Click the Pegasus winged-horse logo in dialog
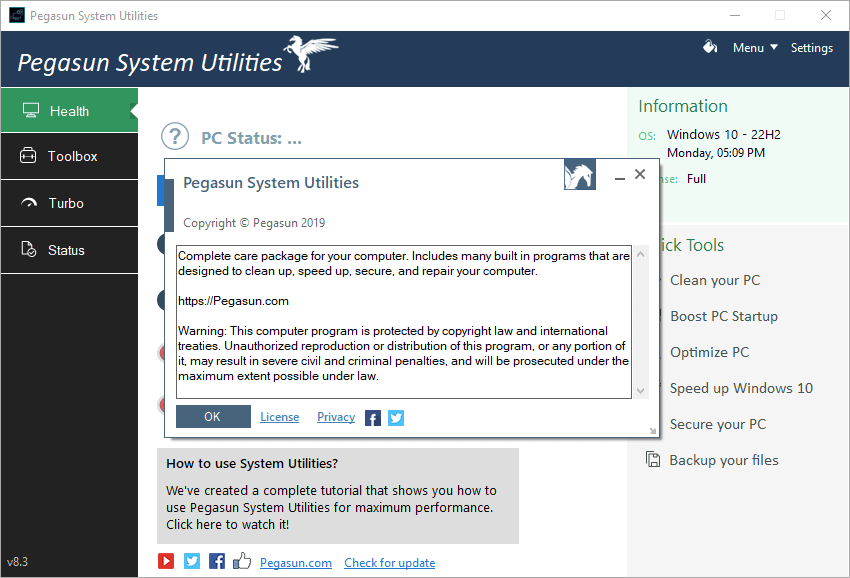The width and height of the screenshot is (850, 578). pyautogui.click(x=580, y=173)
